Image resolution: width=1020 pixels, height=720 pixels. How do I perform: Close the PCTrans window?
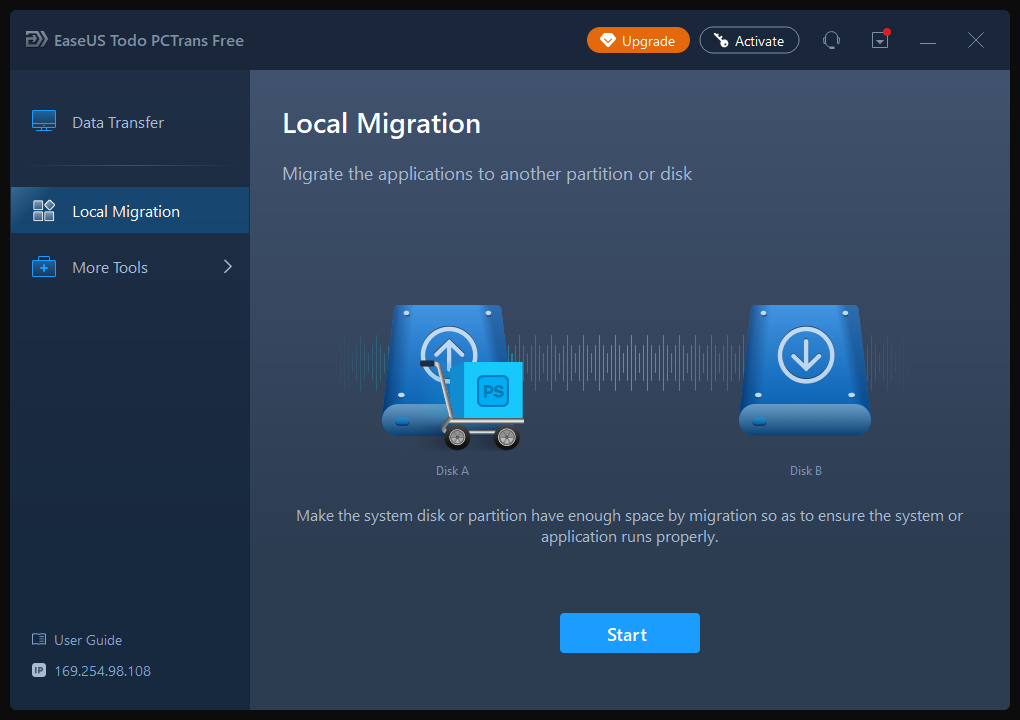click(x=975, y=40)
